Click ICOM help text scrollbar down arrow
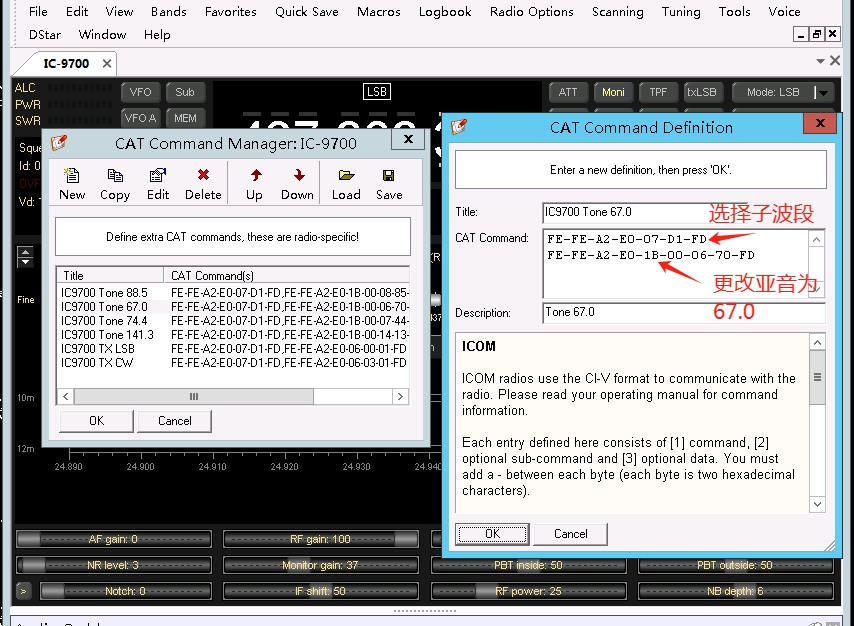Viewport: 854px width, 626px height. (817, 504)
